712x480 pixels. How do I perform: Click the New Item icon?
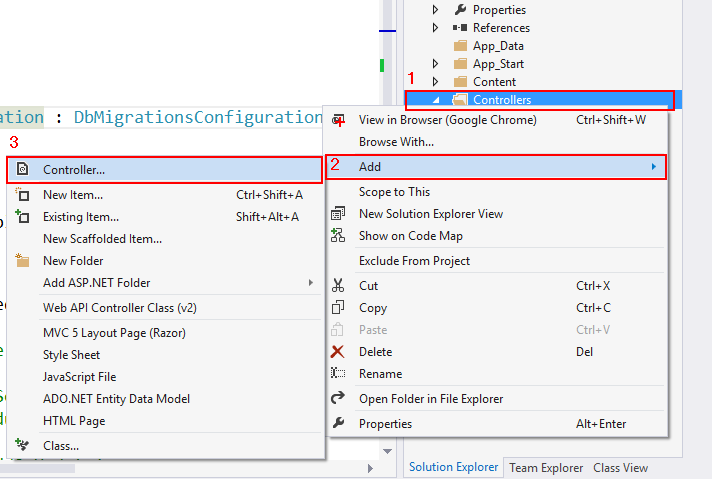coord(23,195)
